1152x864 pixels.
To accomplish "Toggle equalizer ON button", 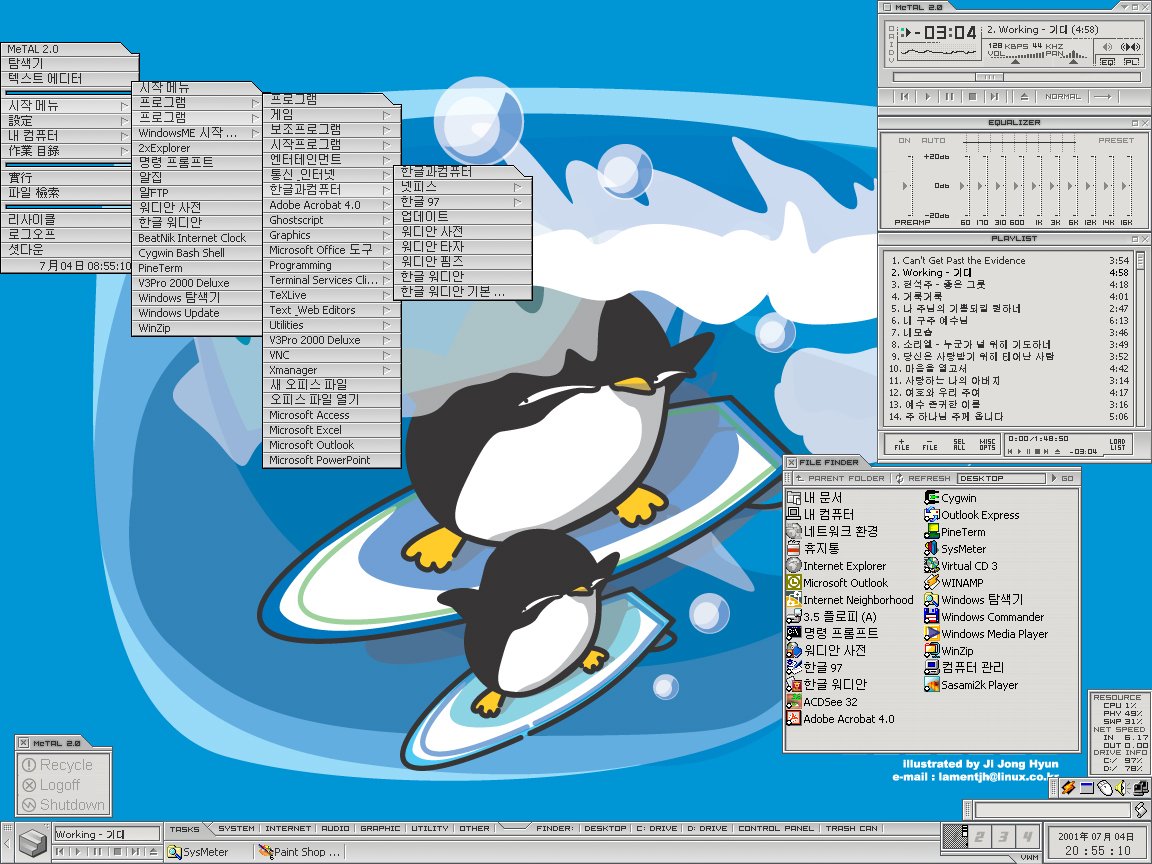I will [904, 140].
